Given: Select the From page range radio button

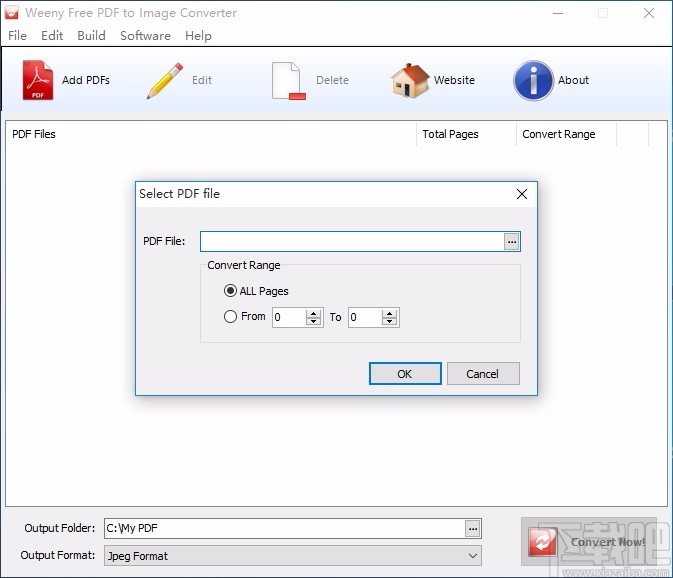Looking at the screenshot, I should 230,317.
